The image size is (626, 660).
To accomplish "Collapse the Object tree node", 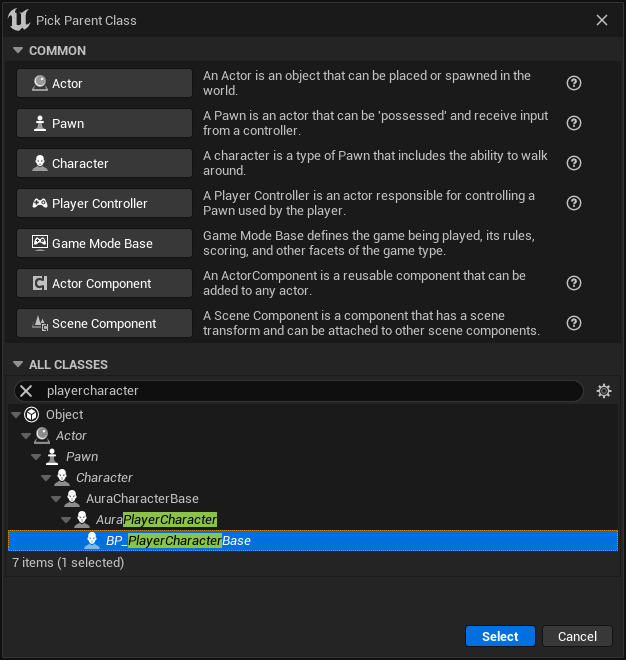I will click(x=15, y=415).
